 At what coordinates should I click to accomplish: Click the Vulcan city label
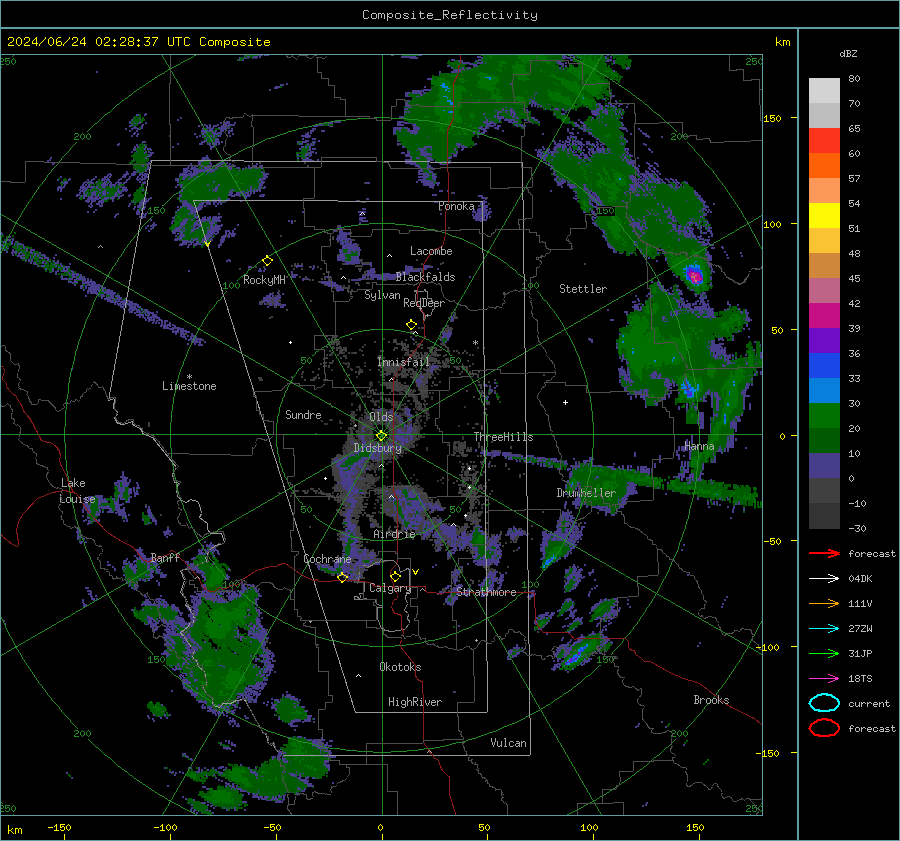pyautogui.click(x=508, y=743)
